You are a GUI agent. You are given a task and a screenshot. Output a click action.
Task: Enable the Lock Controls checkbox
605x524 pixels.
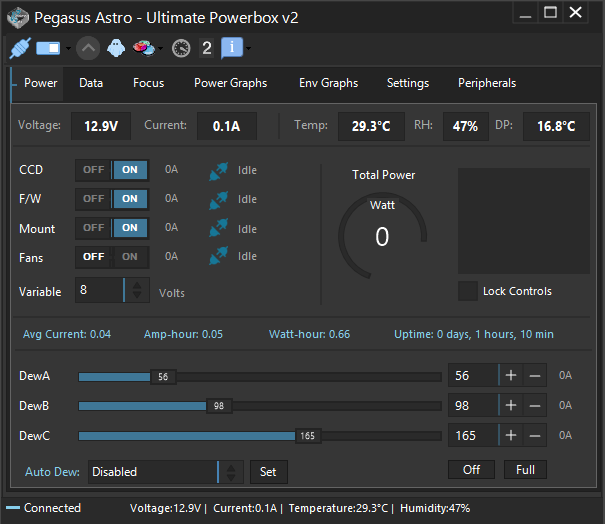[468, 291]
